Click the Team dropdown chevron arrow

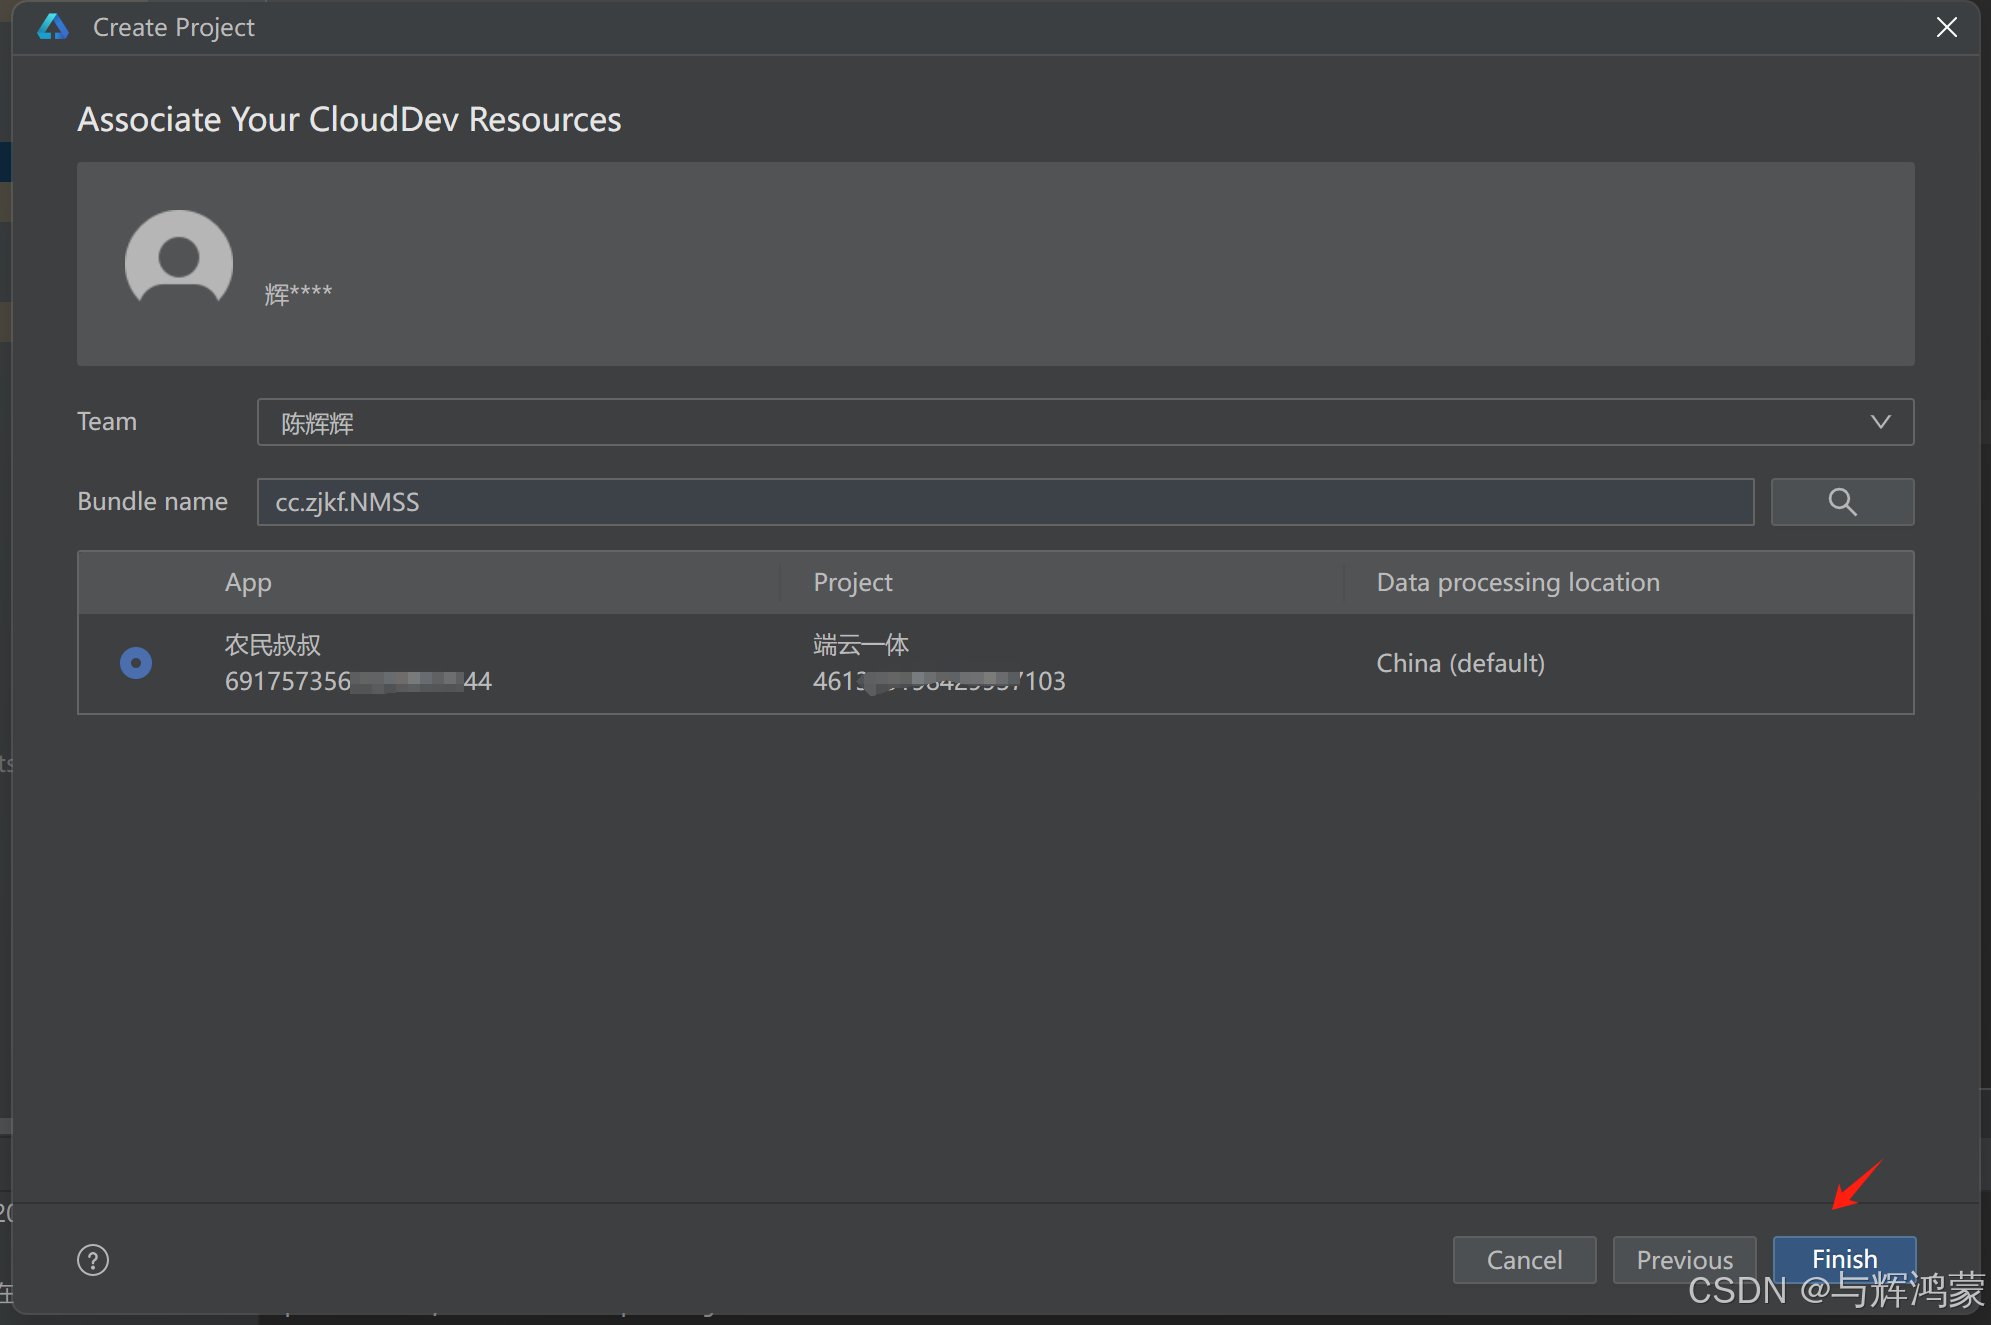(1880, 422)
